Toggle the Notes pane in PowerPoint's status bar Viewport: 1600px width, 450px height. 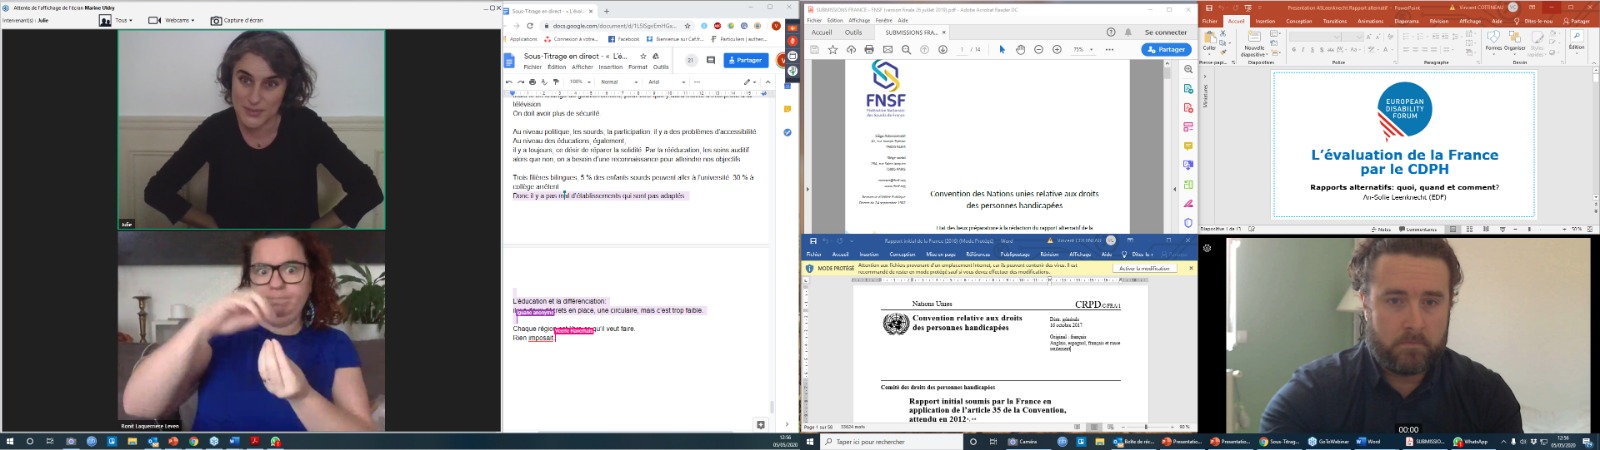tap(1382, 229)
